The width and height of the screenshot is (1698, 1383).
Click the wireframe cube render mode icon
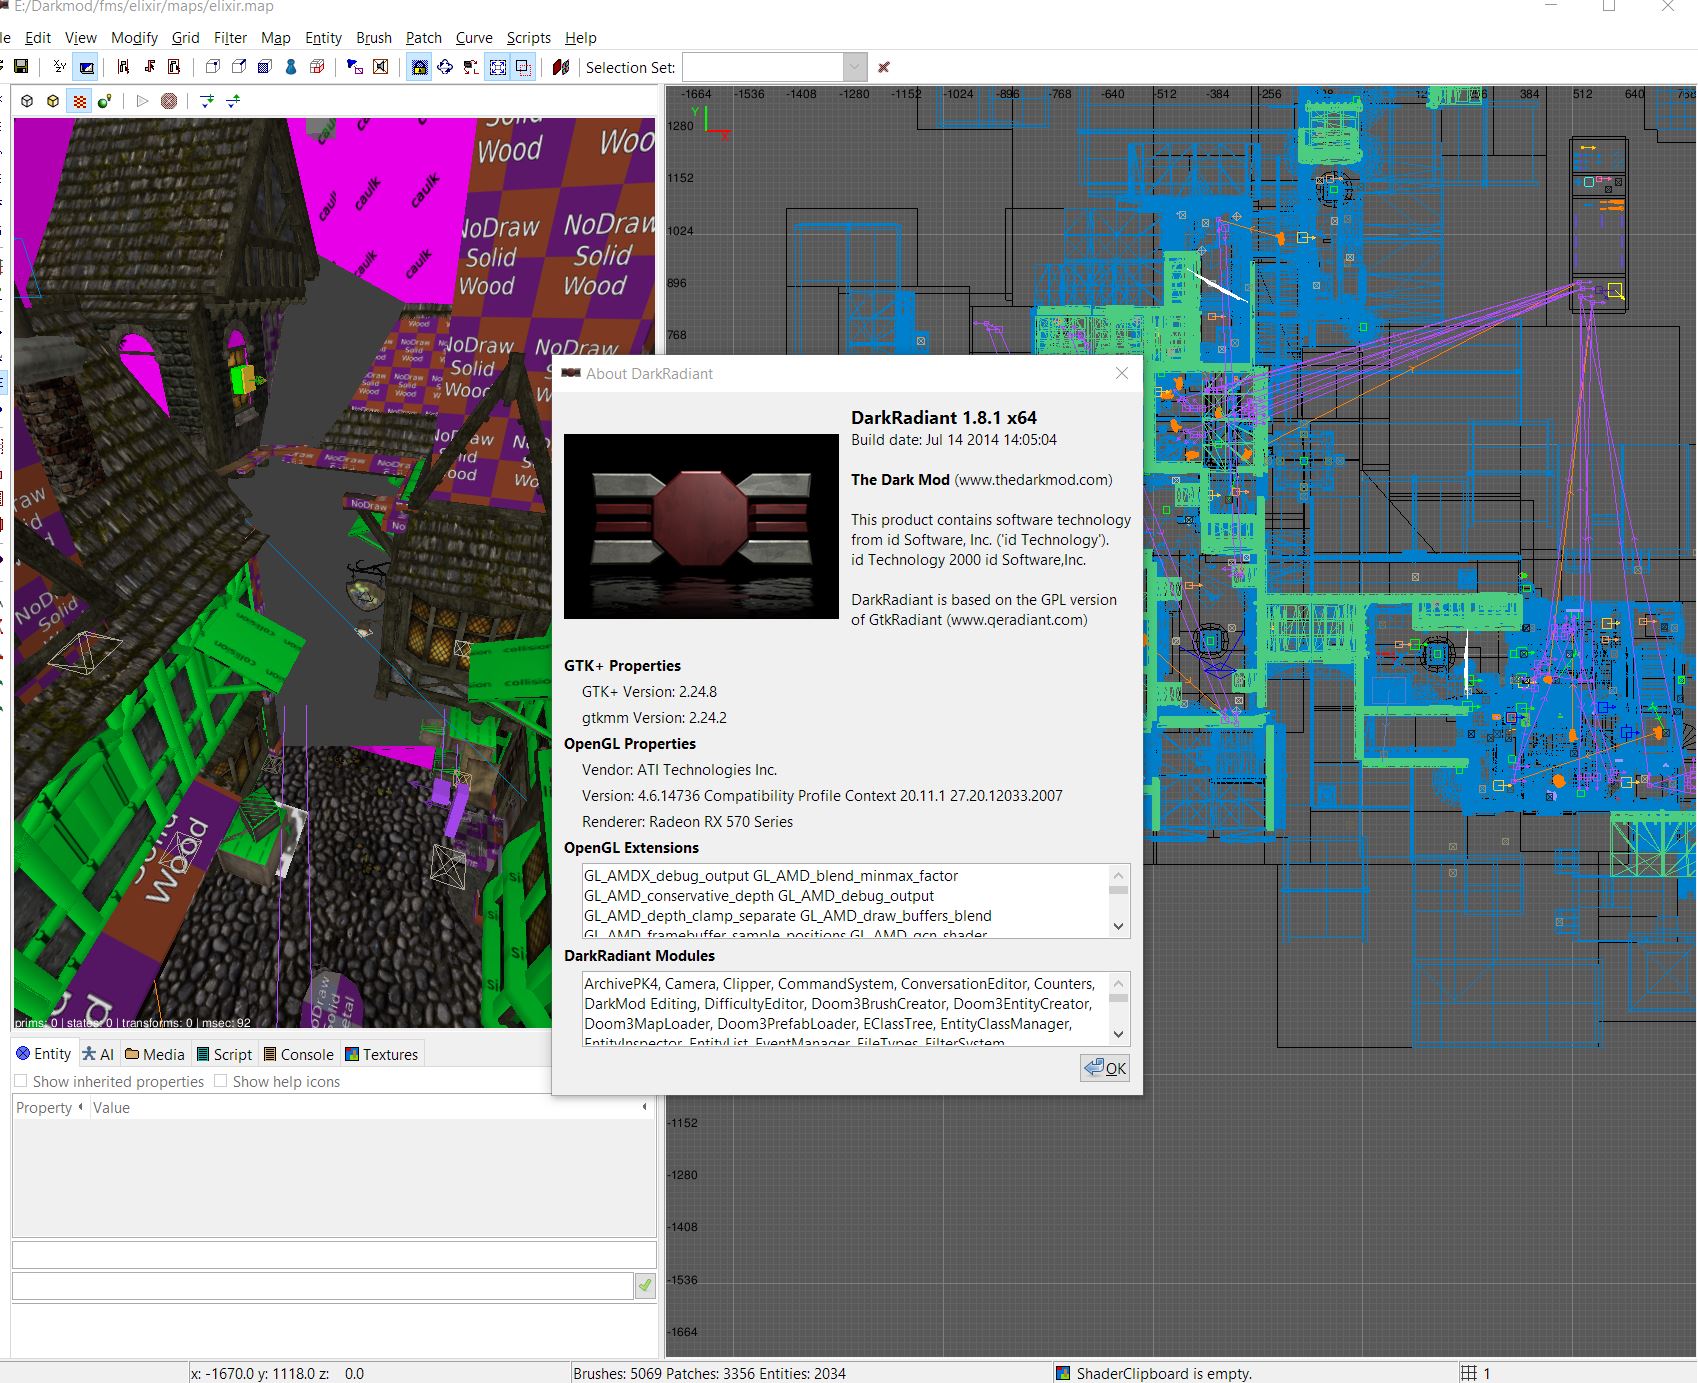tap(27, 101)
